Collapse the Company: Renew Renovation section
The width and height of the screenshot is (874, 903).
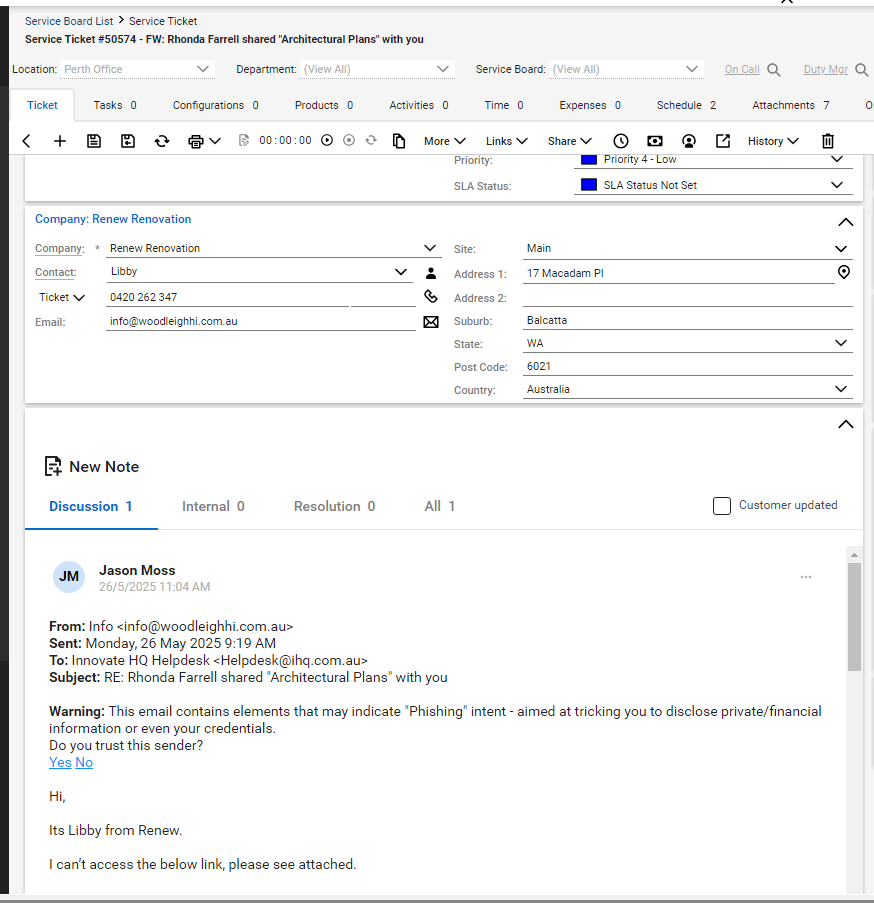pos(845,222)
